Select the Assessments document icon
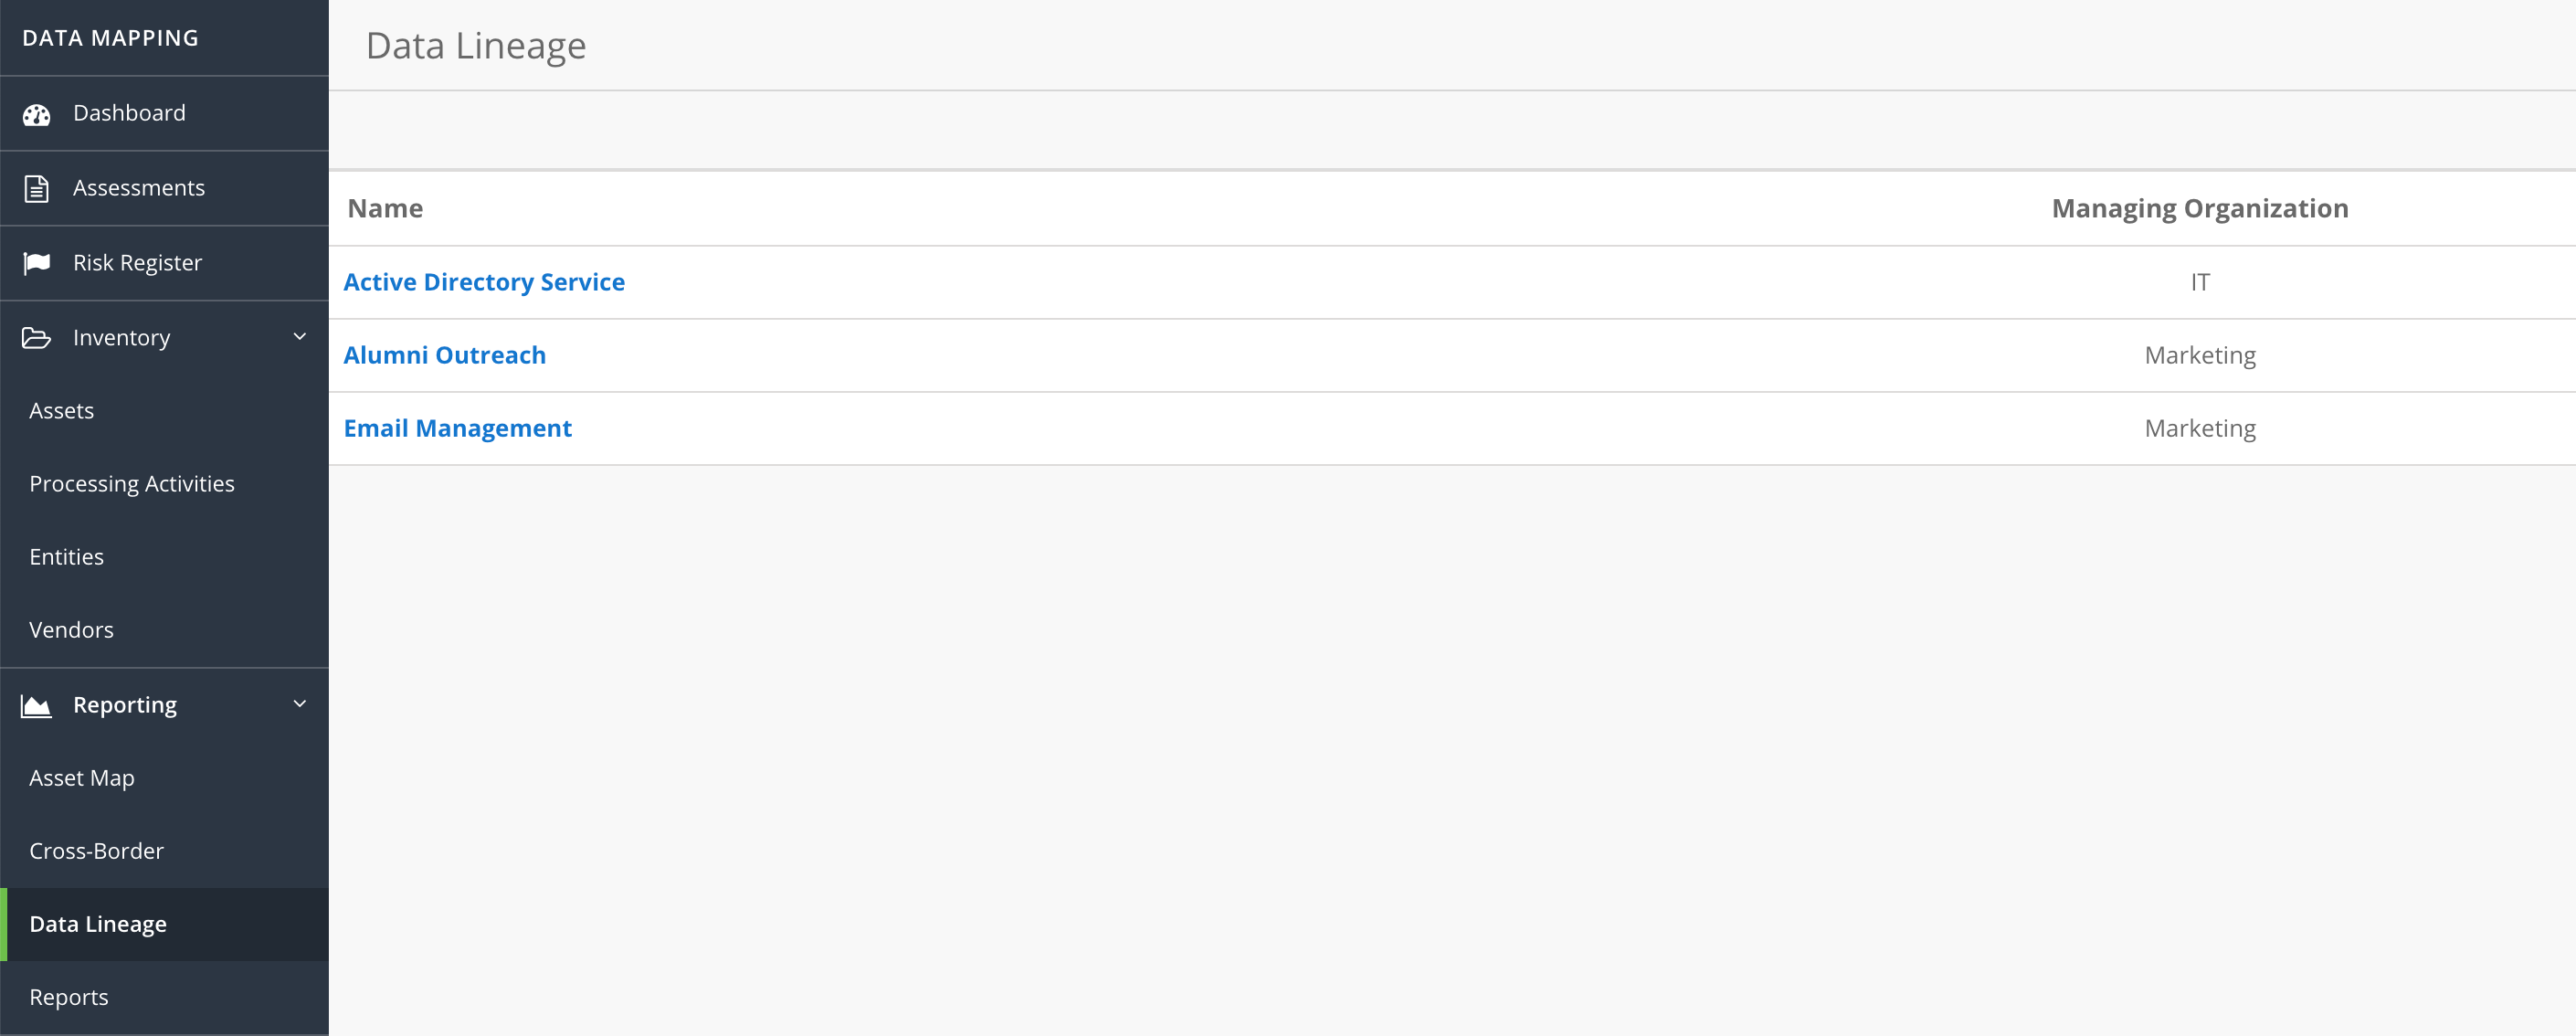The image size is (2576, 1036). pyautogui.click(x=36, y=187)
